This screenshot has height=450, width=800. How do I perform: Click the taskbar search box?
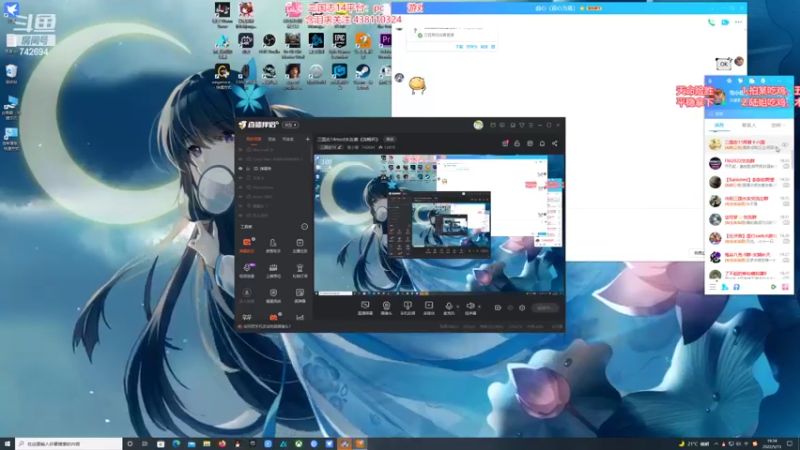pyautogui.click(x=69, y=444)
